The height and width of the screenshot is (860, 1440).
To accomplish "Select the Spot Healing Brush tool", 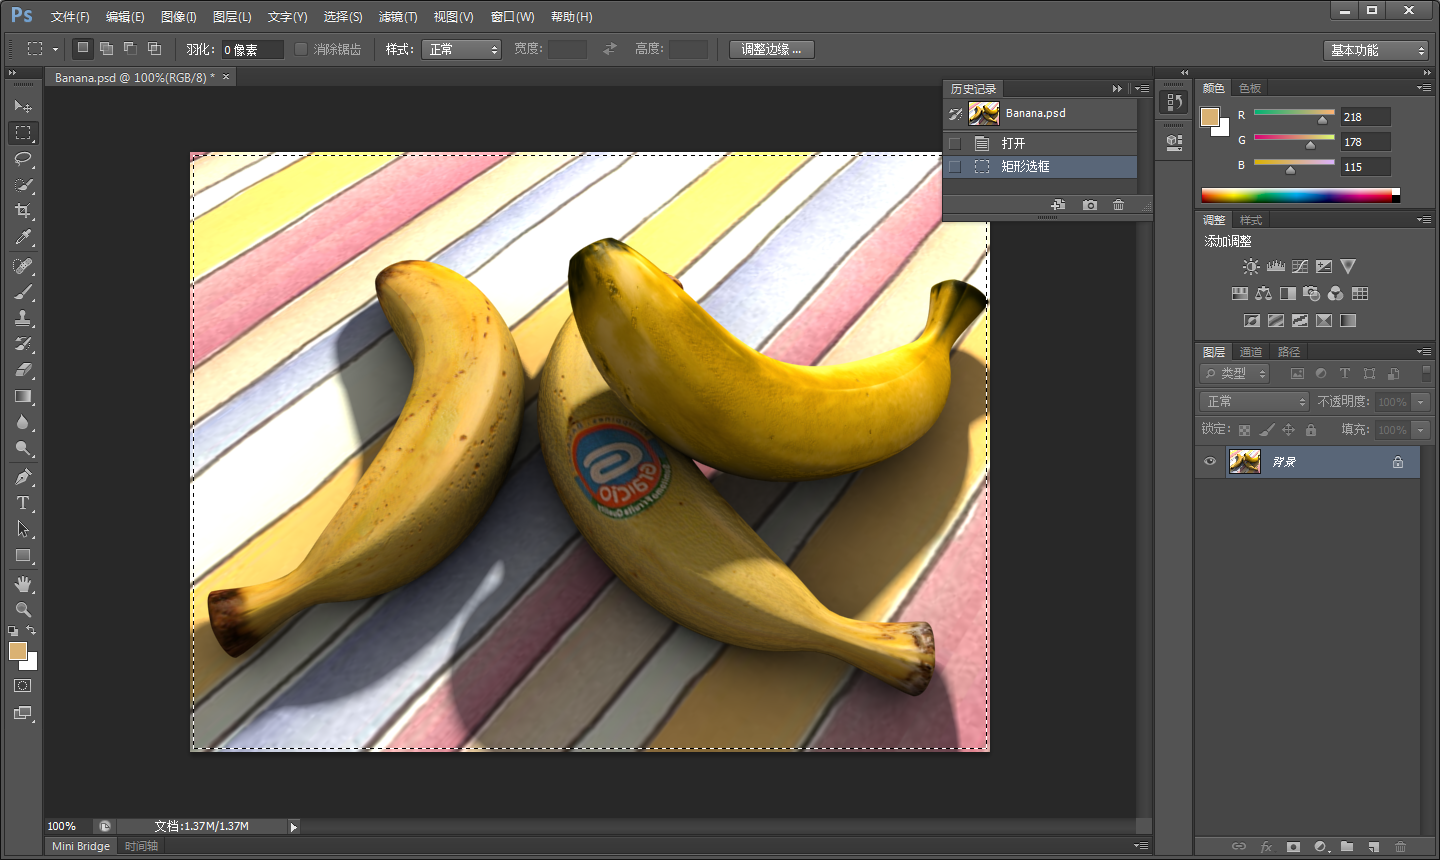I will point(23,266).
